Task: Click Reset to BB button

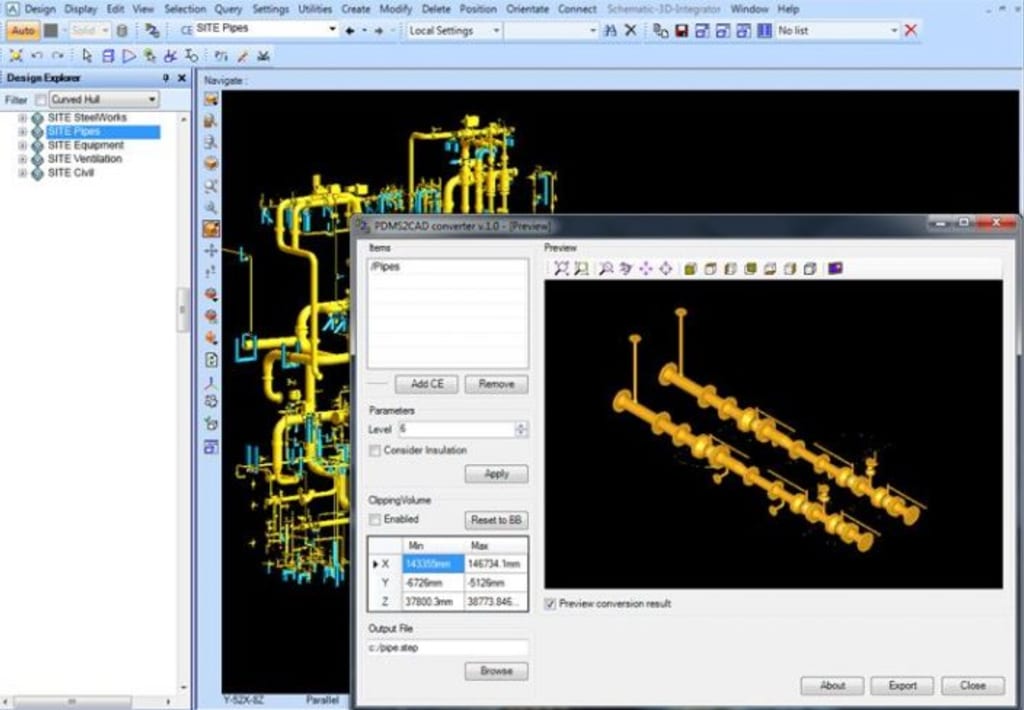Action: [496, 520]
